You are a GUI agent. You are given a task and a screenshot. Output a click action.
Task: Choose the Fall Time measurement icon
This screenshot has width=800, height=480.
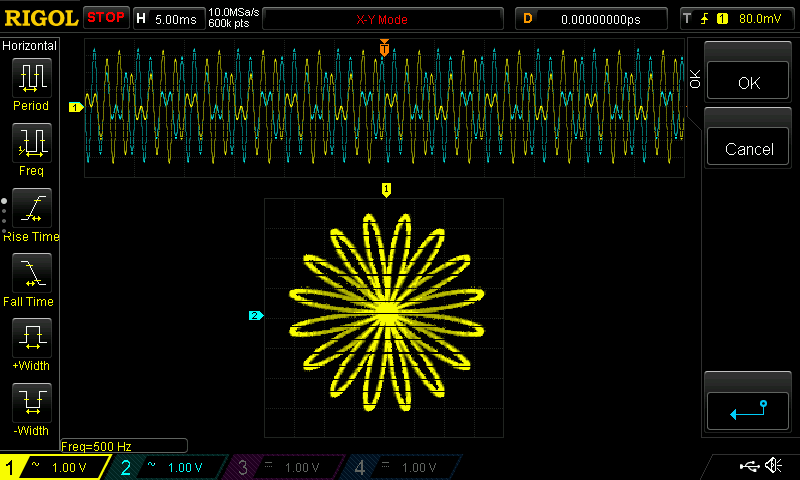click(x=31, y=273)
